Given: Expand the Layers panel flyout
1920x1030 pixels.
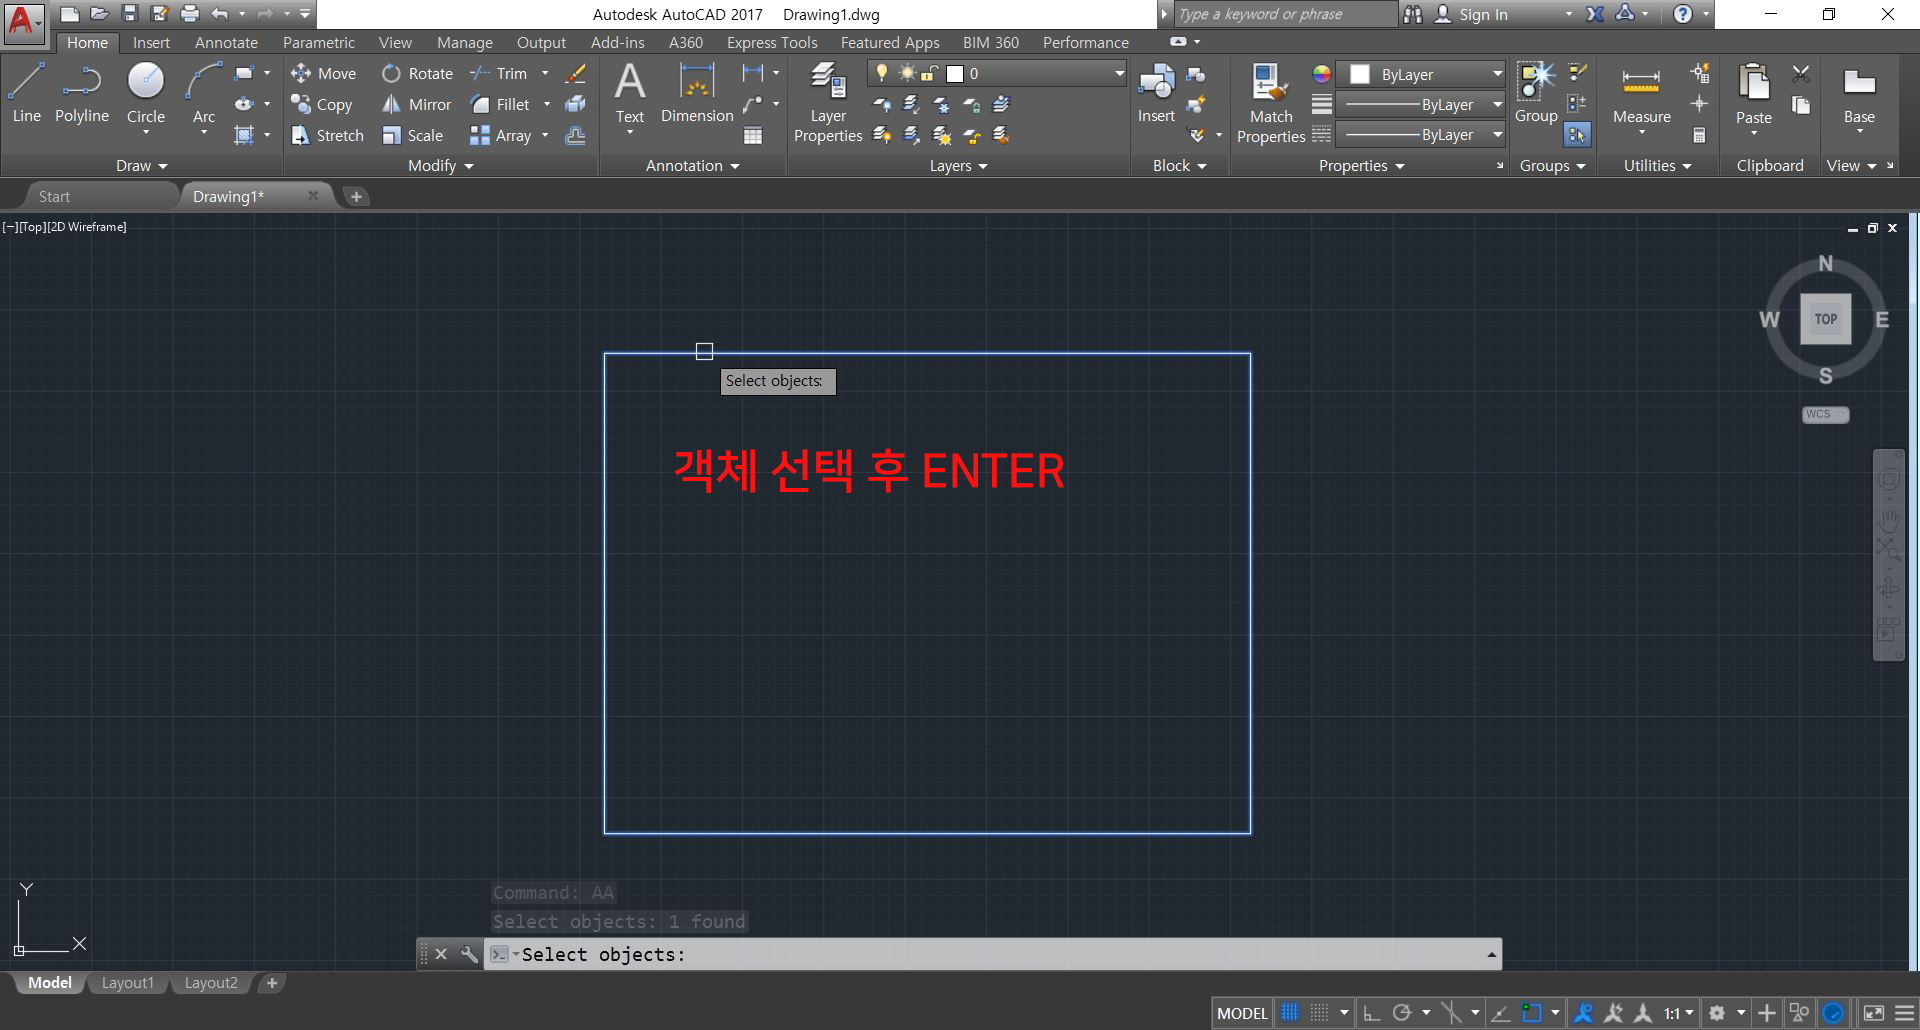Looking at the screenshot, I should click(x=958, y=166).
